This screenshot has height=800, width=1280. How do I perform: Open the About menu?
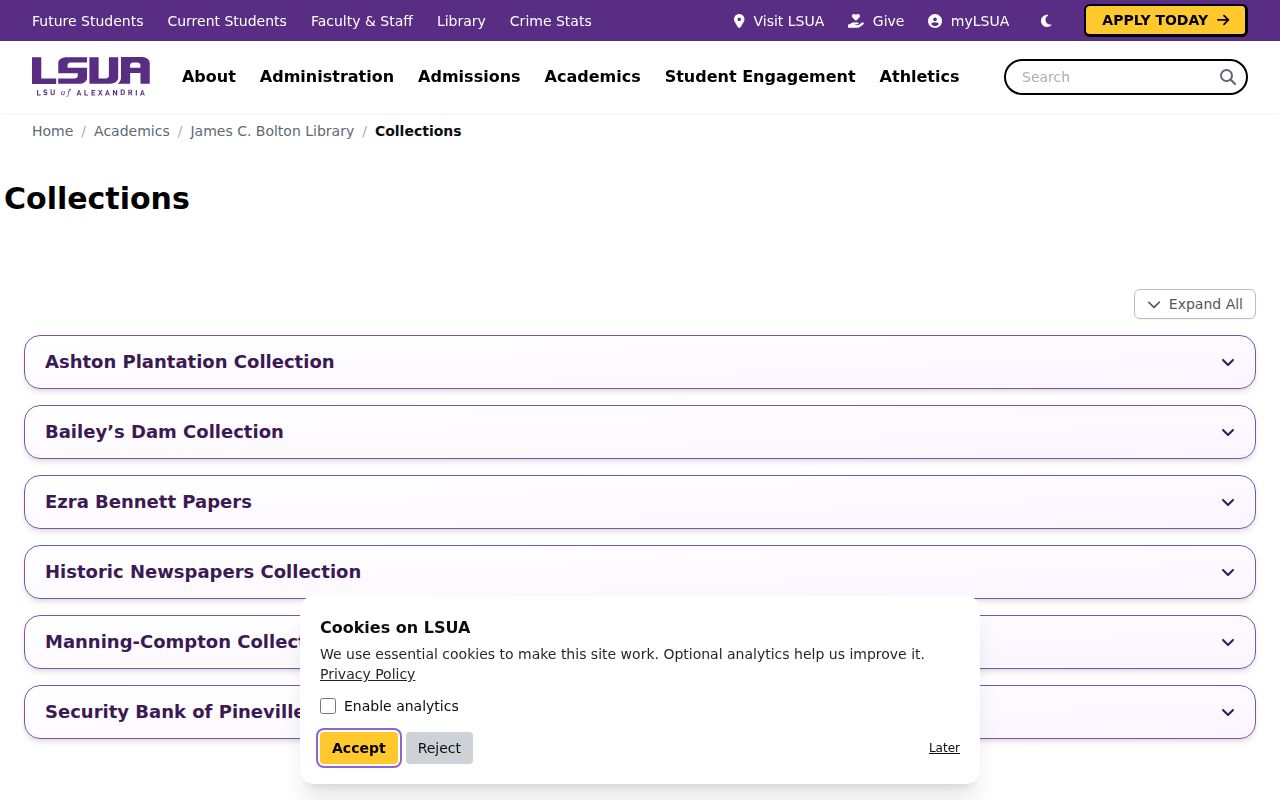point(209,77)
